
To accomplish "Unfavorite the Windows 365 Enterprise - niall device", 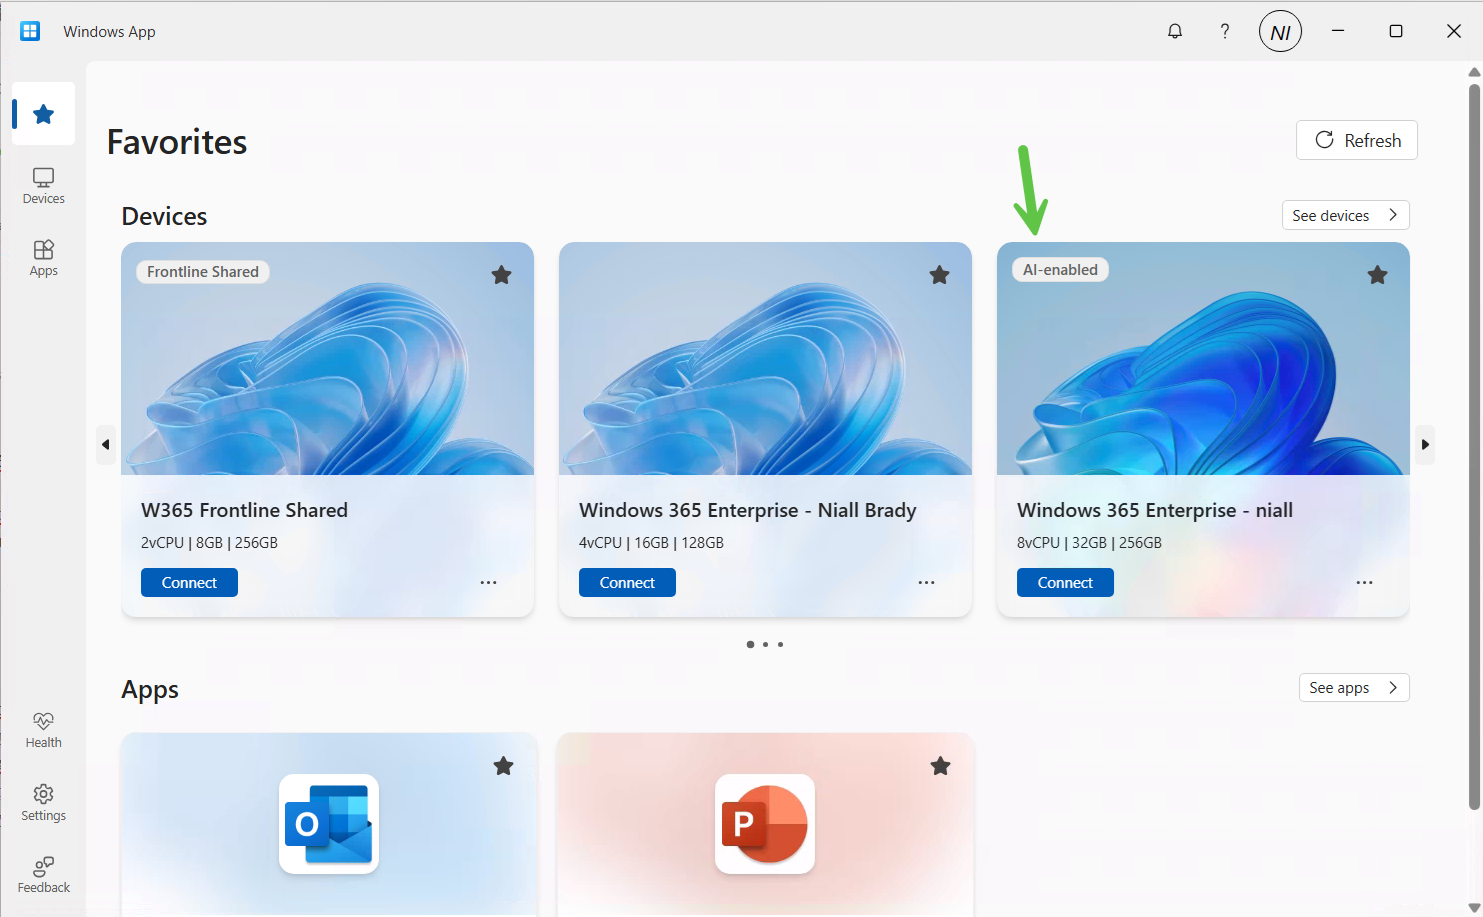I will point(1377,274).
